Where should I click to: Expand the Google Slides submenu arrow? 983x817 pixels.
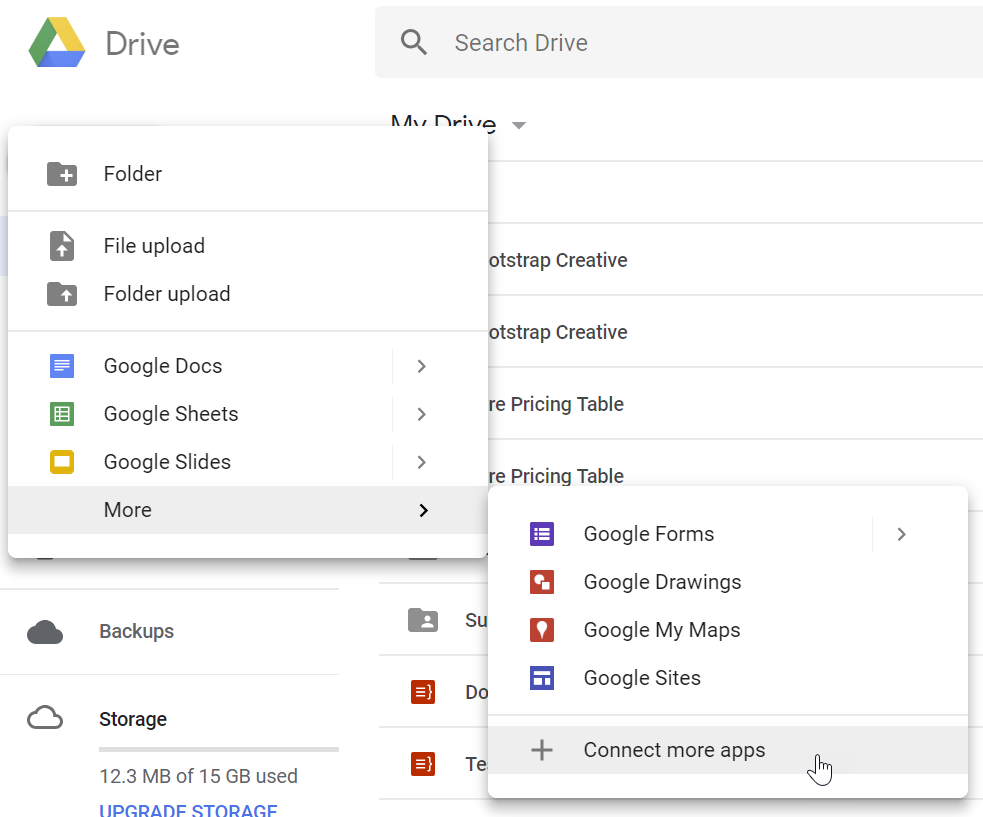click(421, 462)
